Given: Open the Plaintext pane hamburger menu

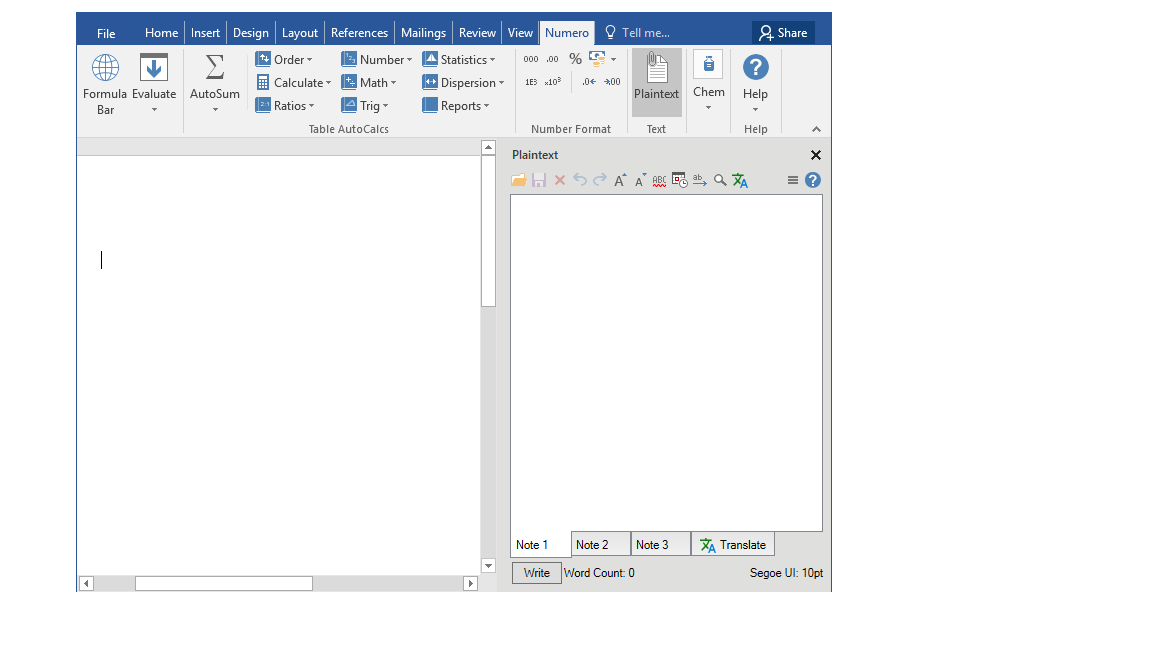Looking at the screenshot, I should coord(793,181).
